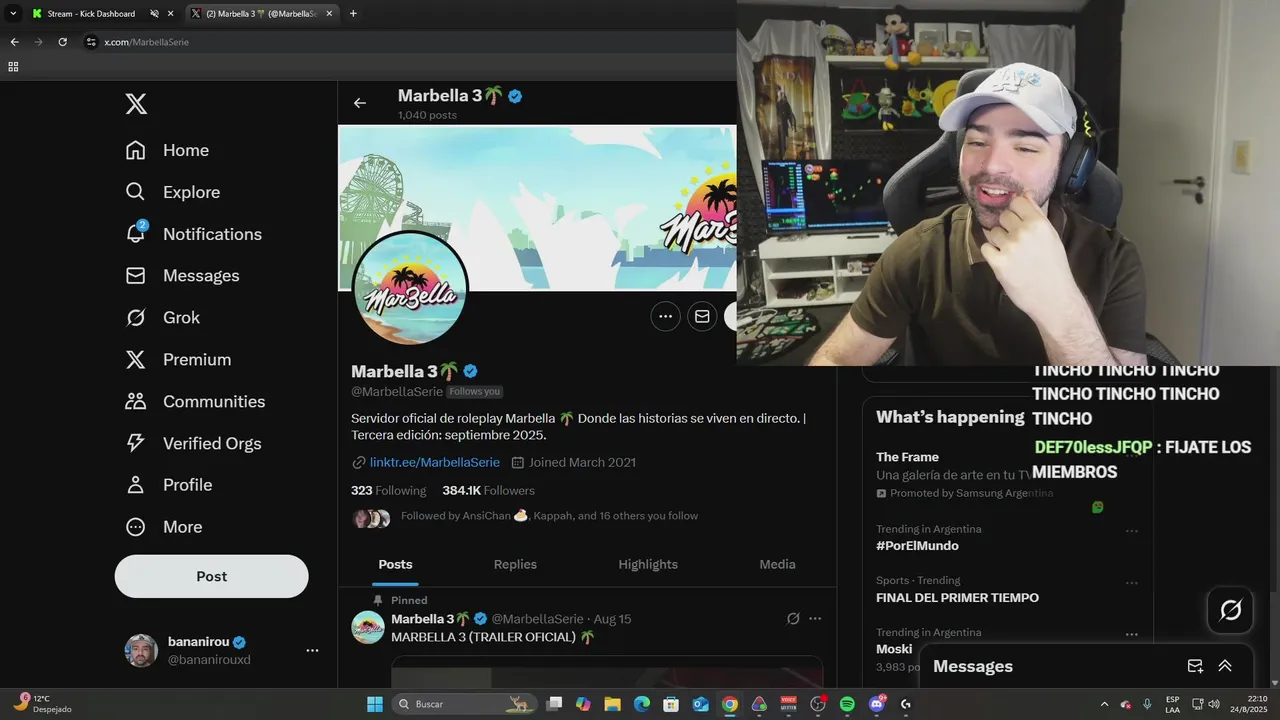Open Discord from the taskbar
The width and height of the screenshot is (1280, 720).
point(877,704)
